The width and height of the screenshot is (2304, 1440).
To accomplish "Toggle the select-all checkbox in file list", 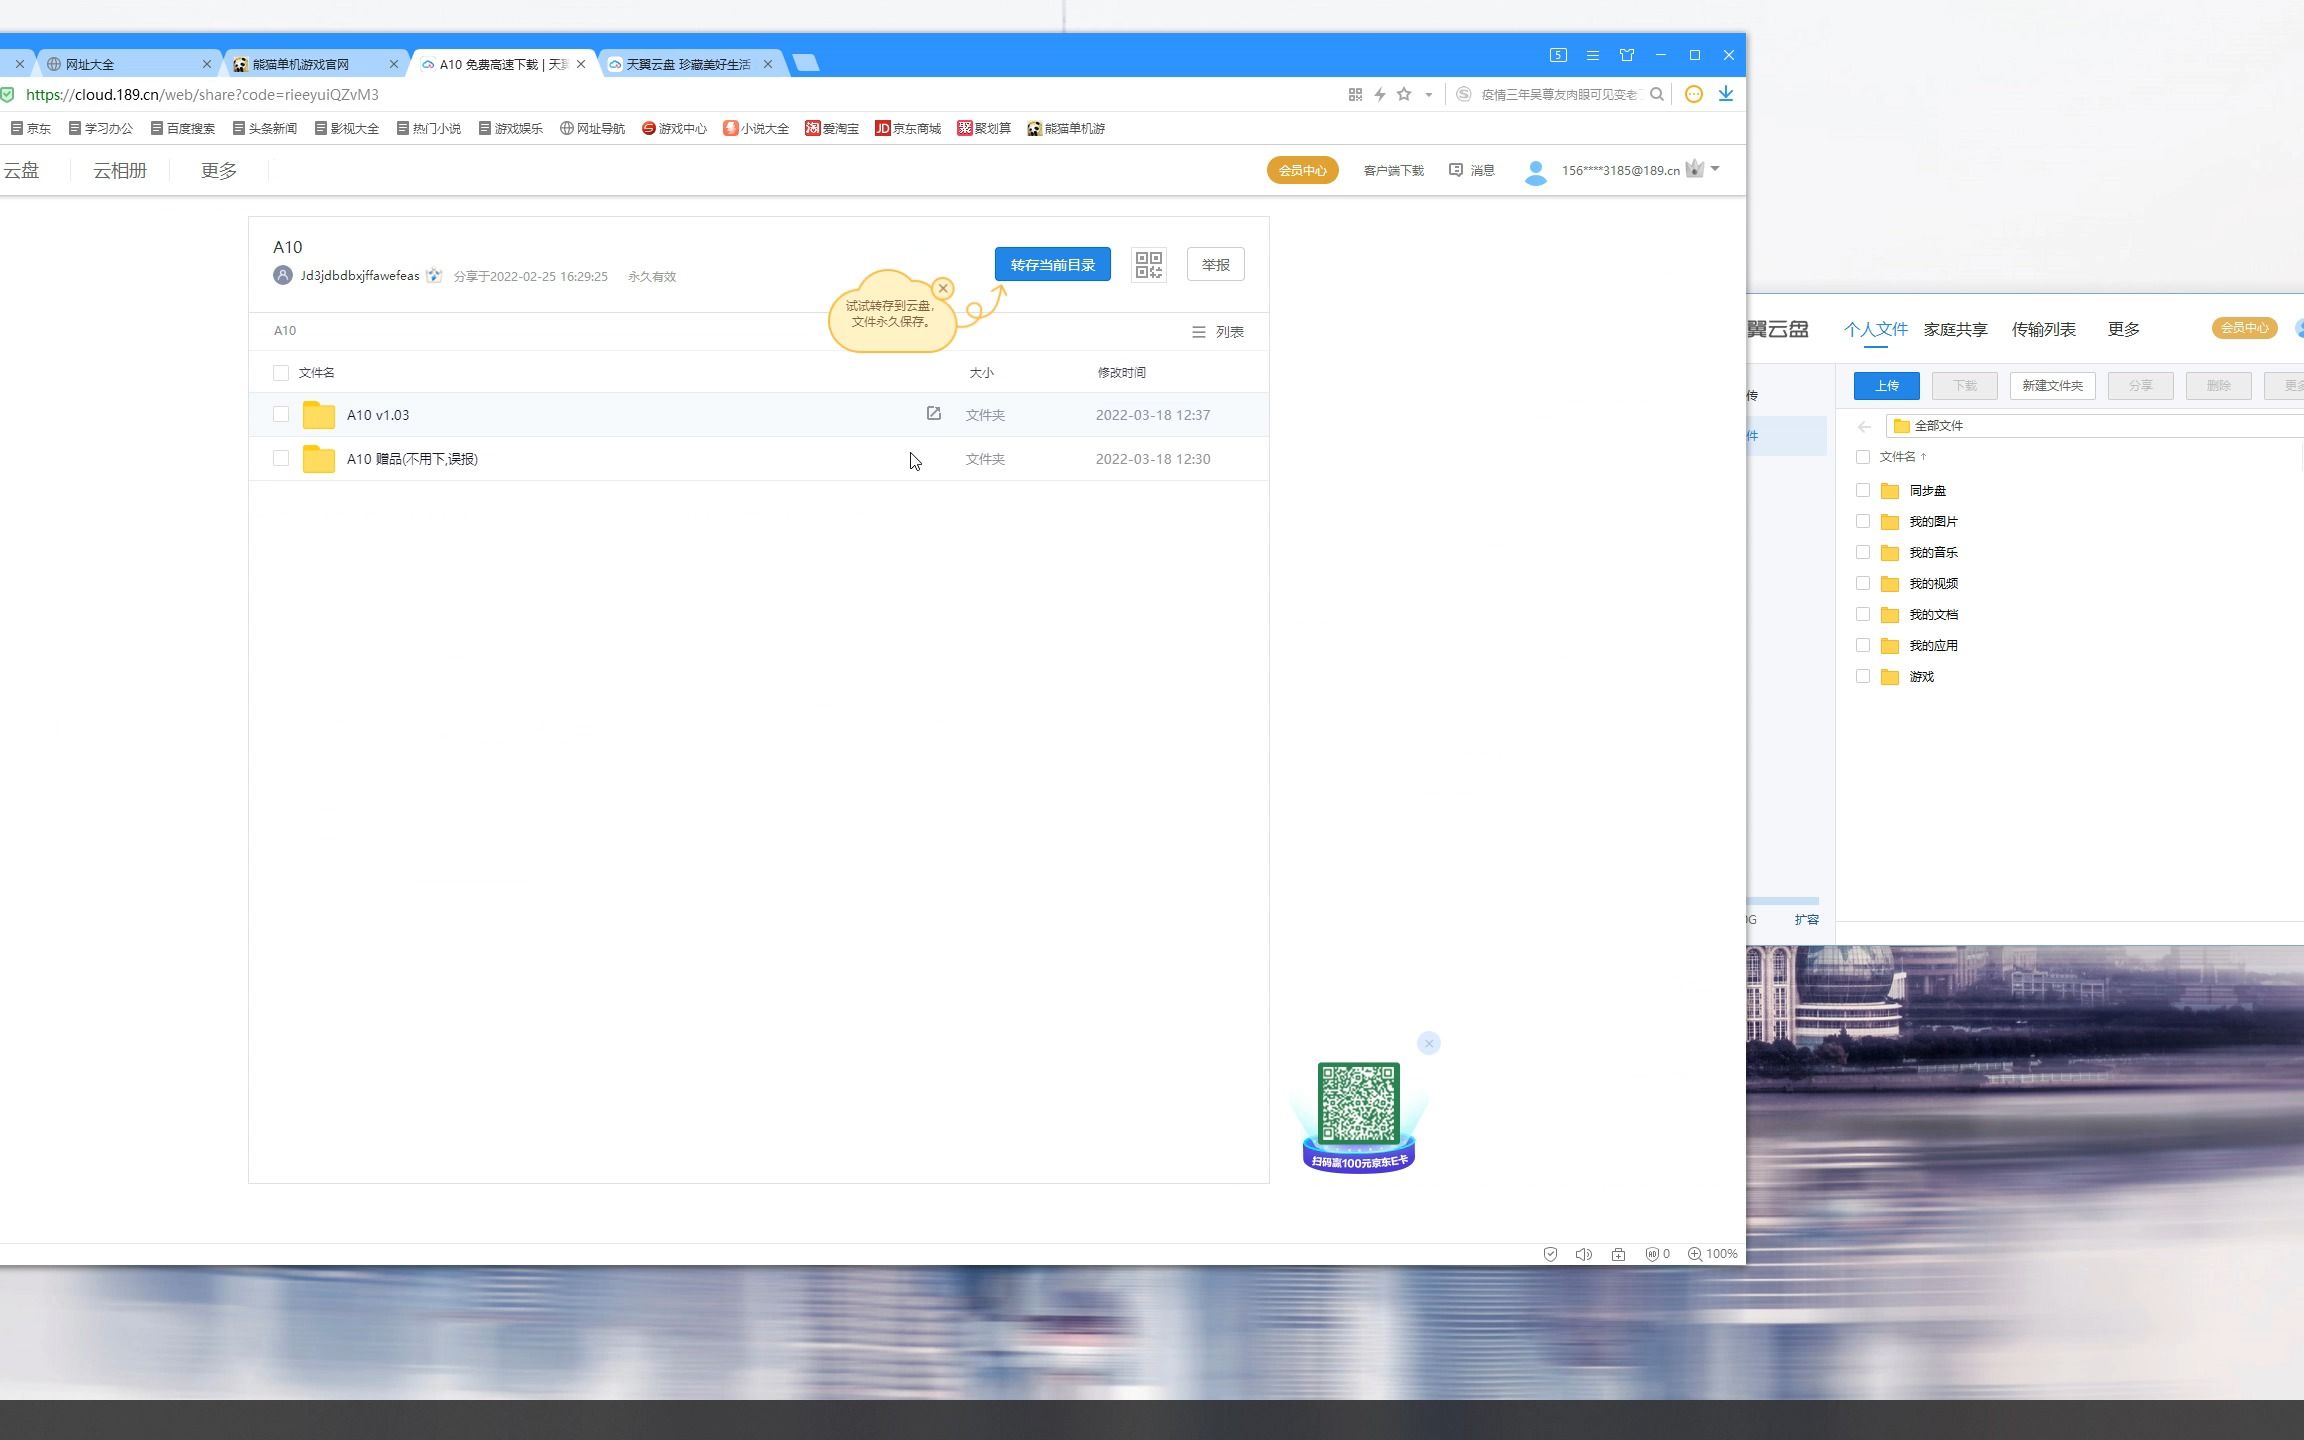I will [279, 372].
